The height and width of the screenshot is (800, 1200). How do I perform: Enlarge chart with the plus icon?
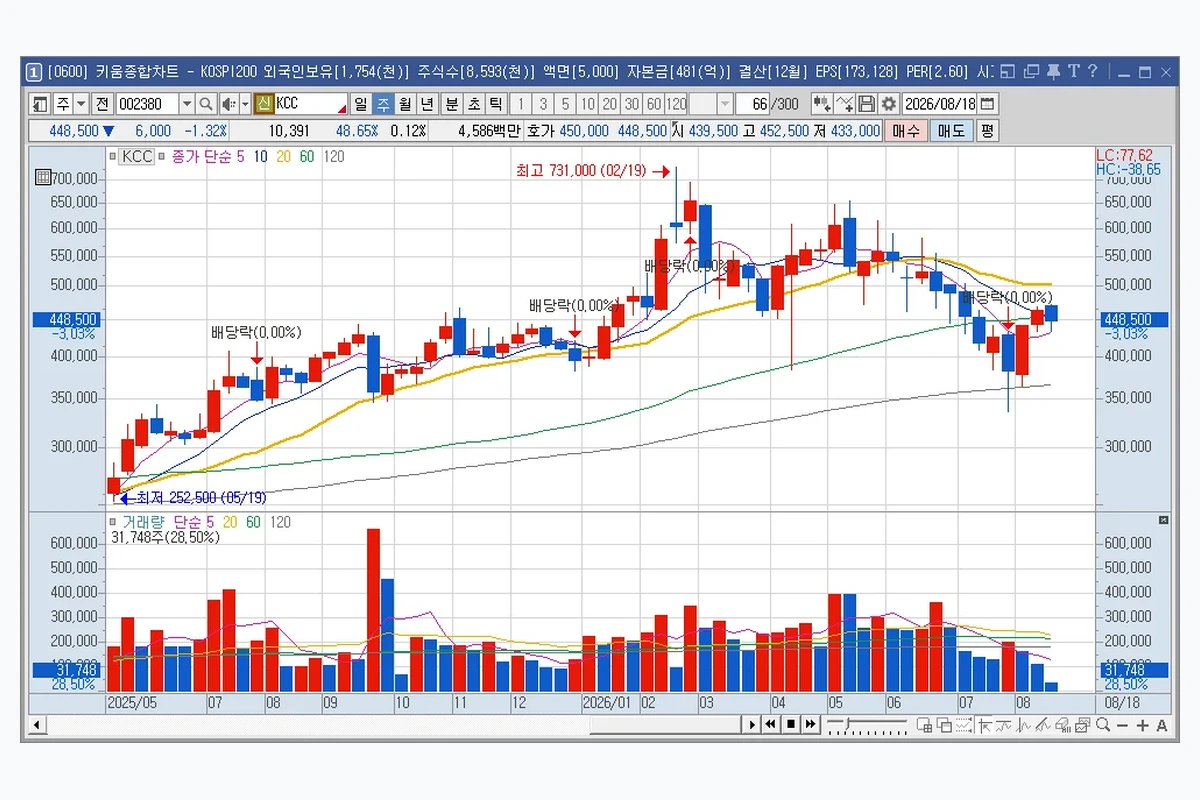(x=1142, y=725)
